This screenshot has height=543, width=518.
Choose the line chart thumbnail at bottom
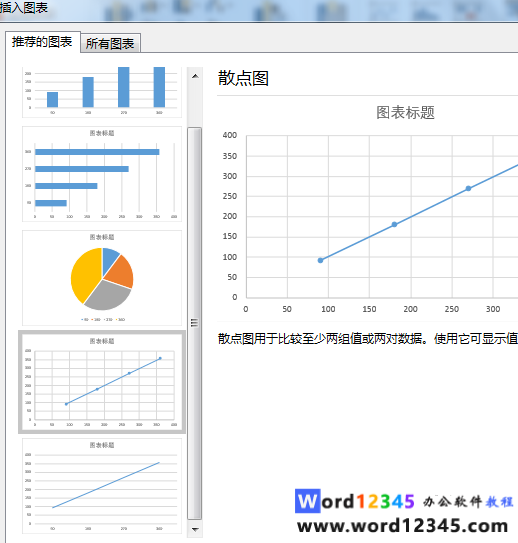[x=102, y=486]
